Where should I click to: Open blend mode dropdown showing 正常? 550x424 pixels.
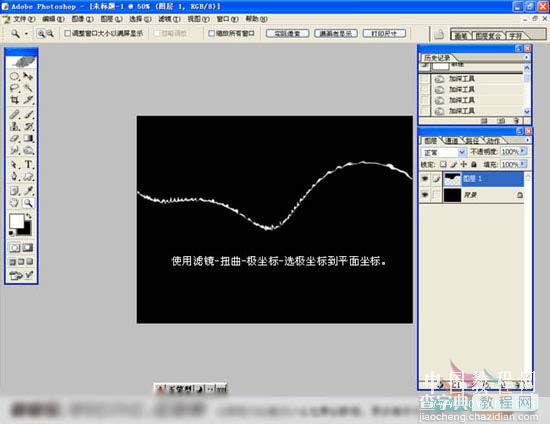443,152
